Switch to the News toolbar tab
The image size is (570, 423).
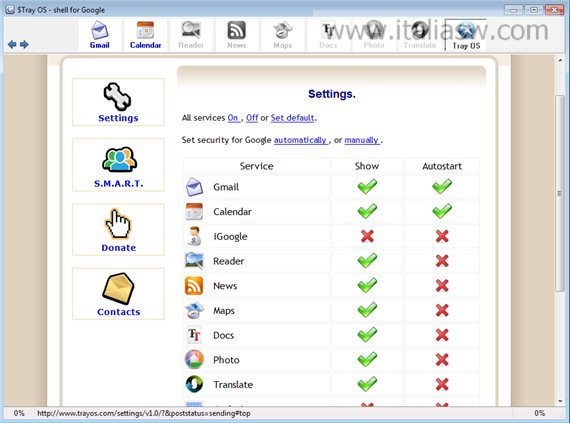pyautogui.click(x=237, y=35)
